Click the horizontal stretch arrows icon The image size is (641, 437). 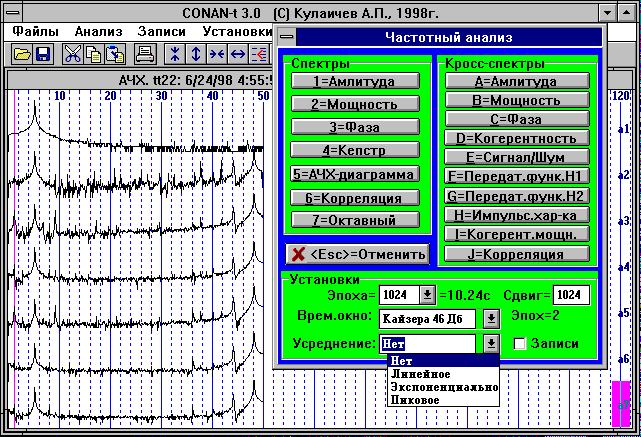238,54
